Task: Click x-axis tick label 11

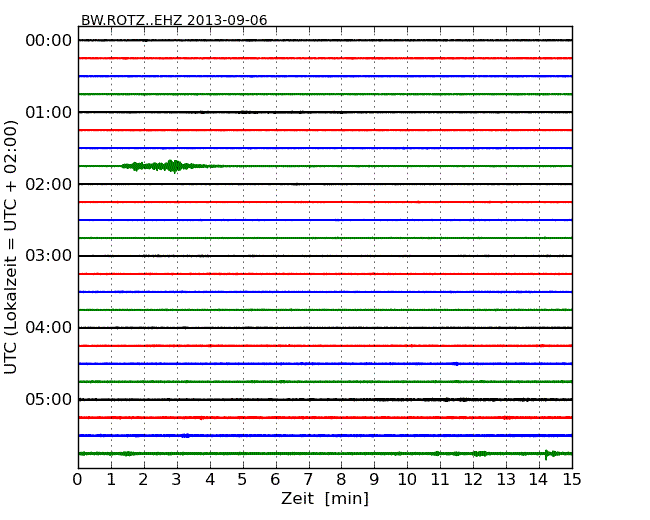Action: tap(440, 480)
